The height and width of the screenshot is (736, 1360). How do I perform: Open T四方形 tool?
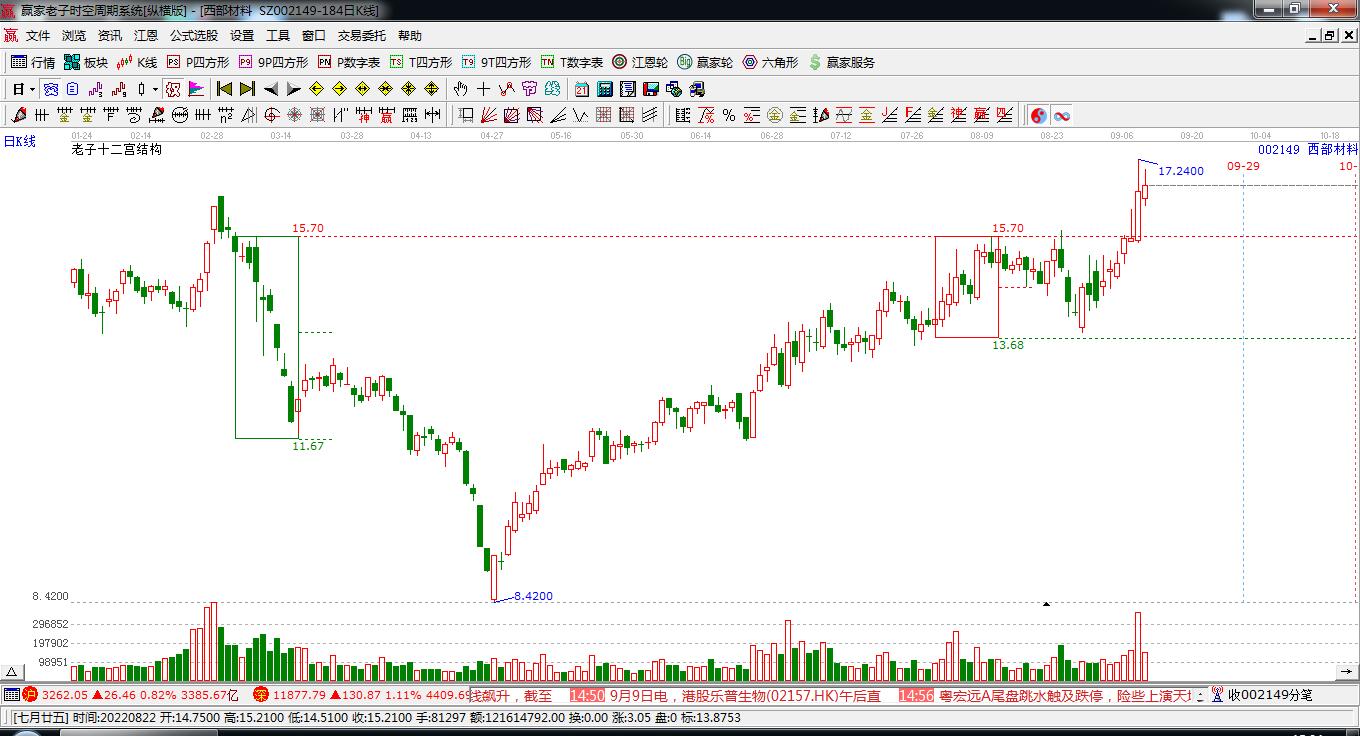point(421,62)
